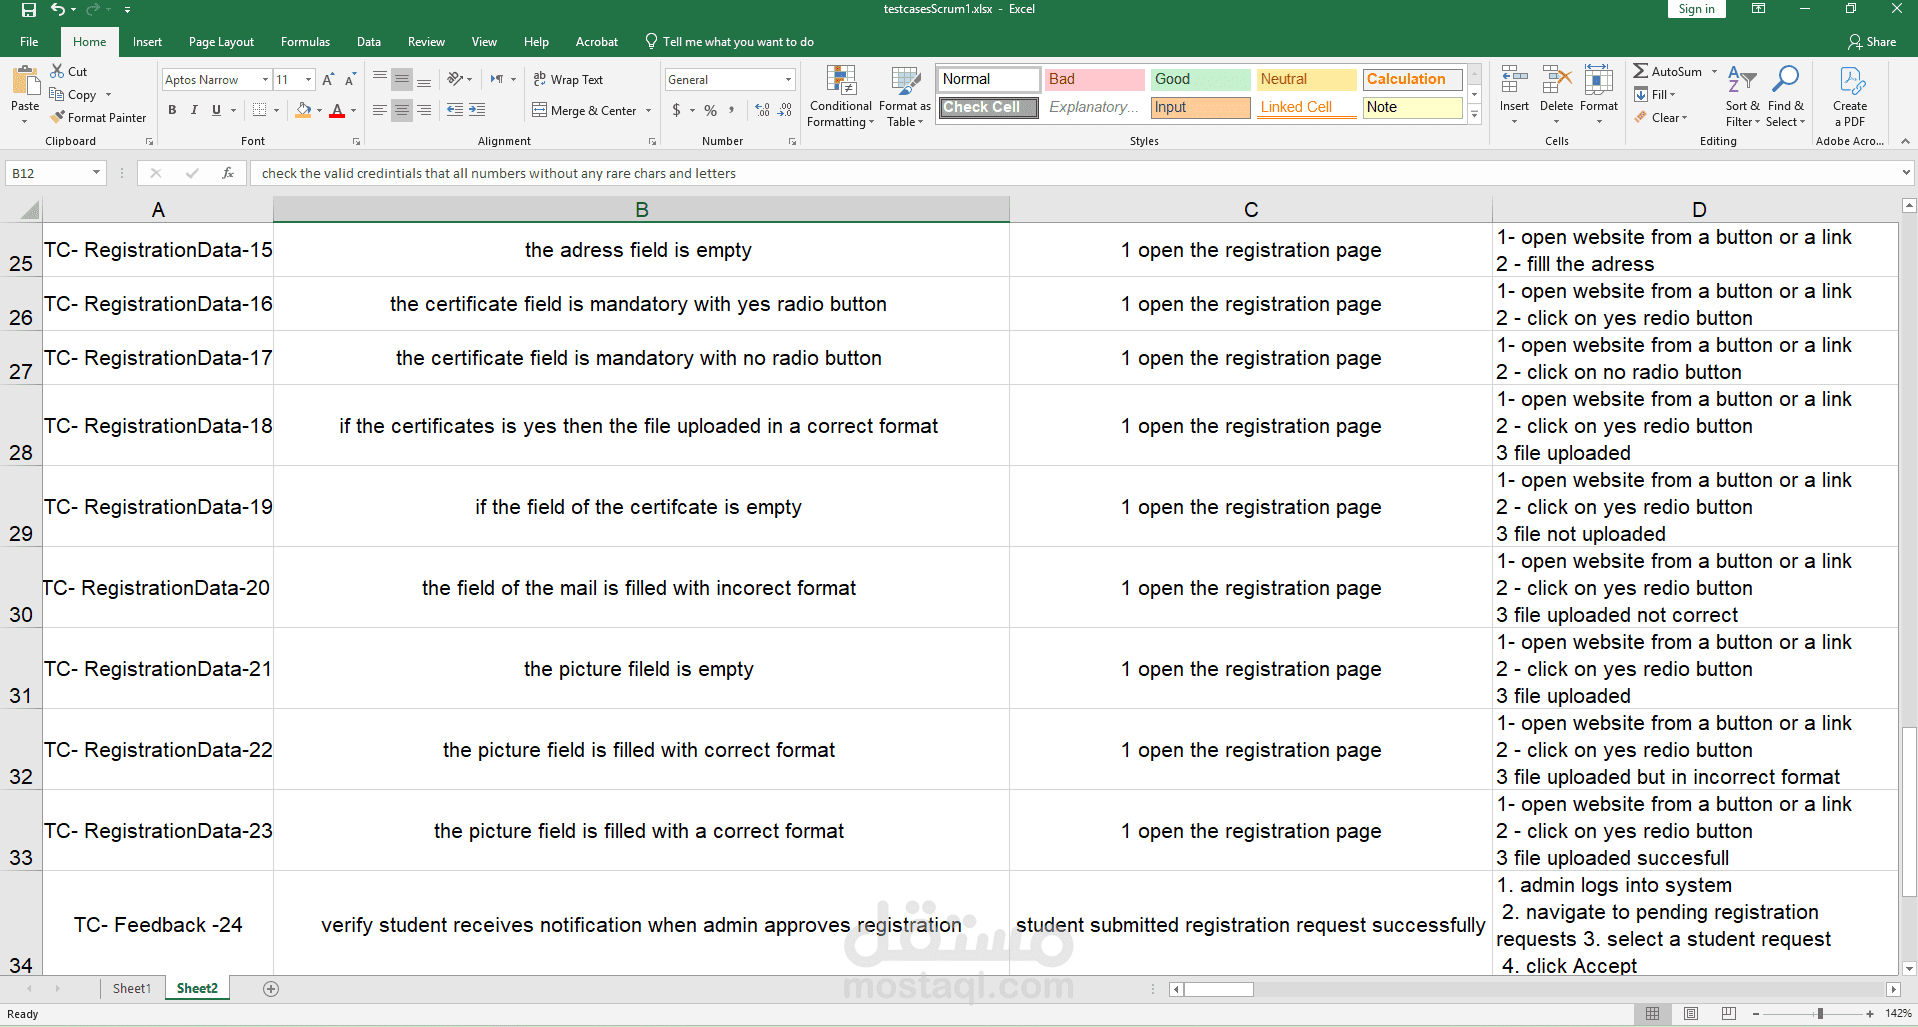Increase the font size
Image resolution: width=1918 pixels, height=1027 pixels.
(x=328, y=80)
